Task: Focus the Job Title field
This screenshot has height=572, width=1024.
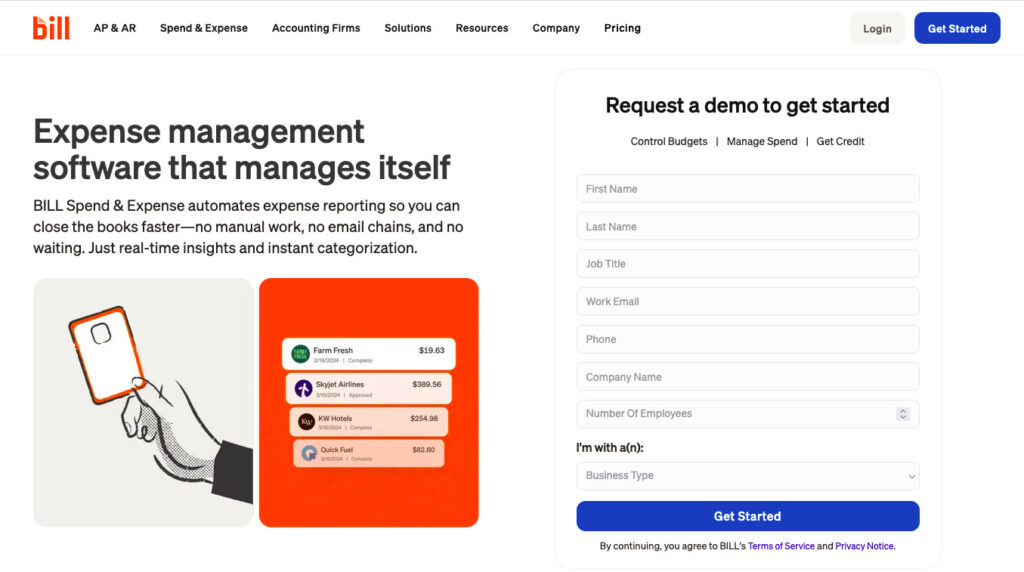Action: (748, 264)
